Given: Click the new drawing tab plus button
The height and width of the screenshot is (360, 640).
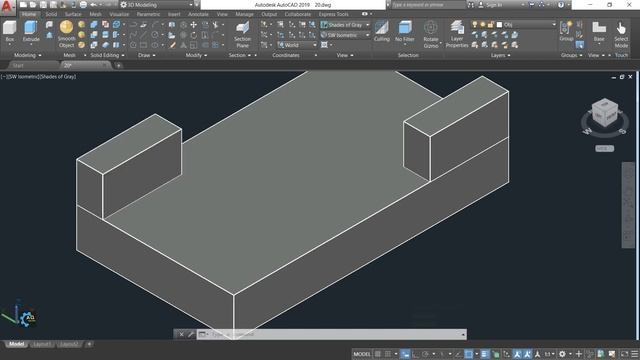Looking at the screenshot, I should pos(118,65).
